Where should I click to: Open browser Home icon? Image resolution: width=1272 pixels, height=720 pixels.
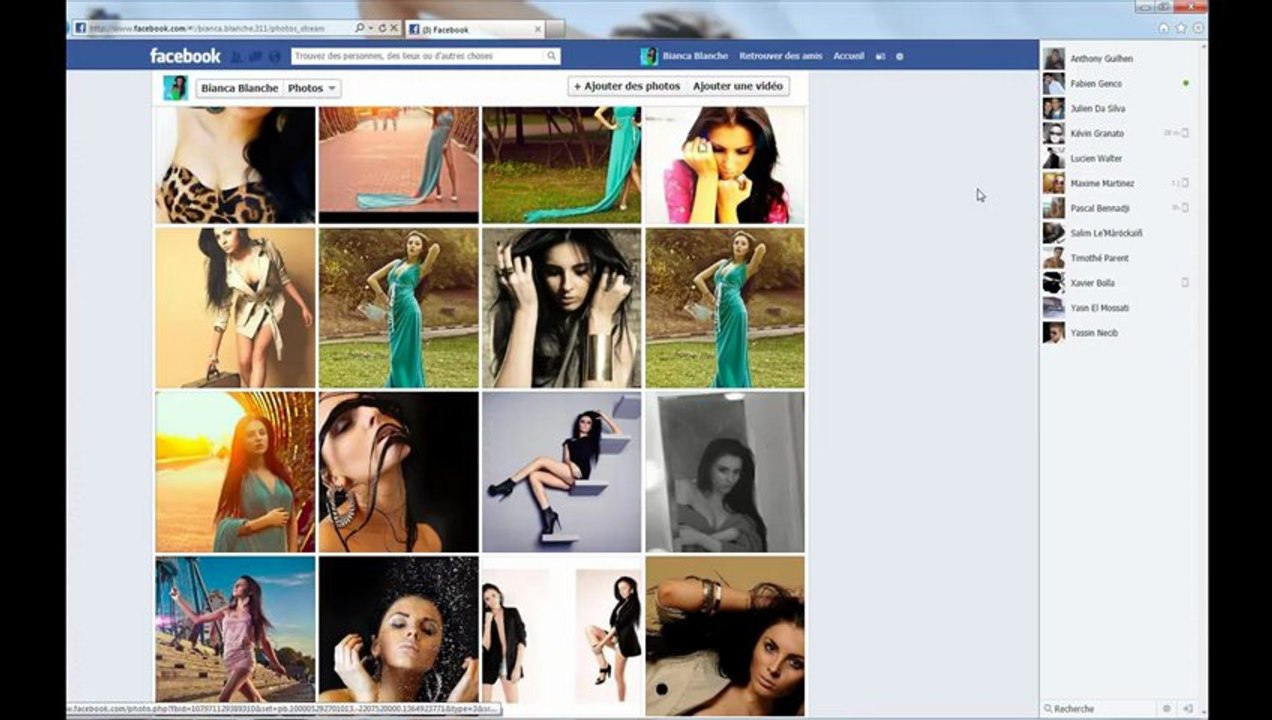1163,28
